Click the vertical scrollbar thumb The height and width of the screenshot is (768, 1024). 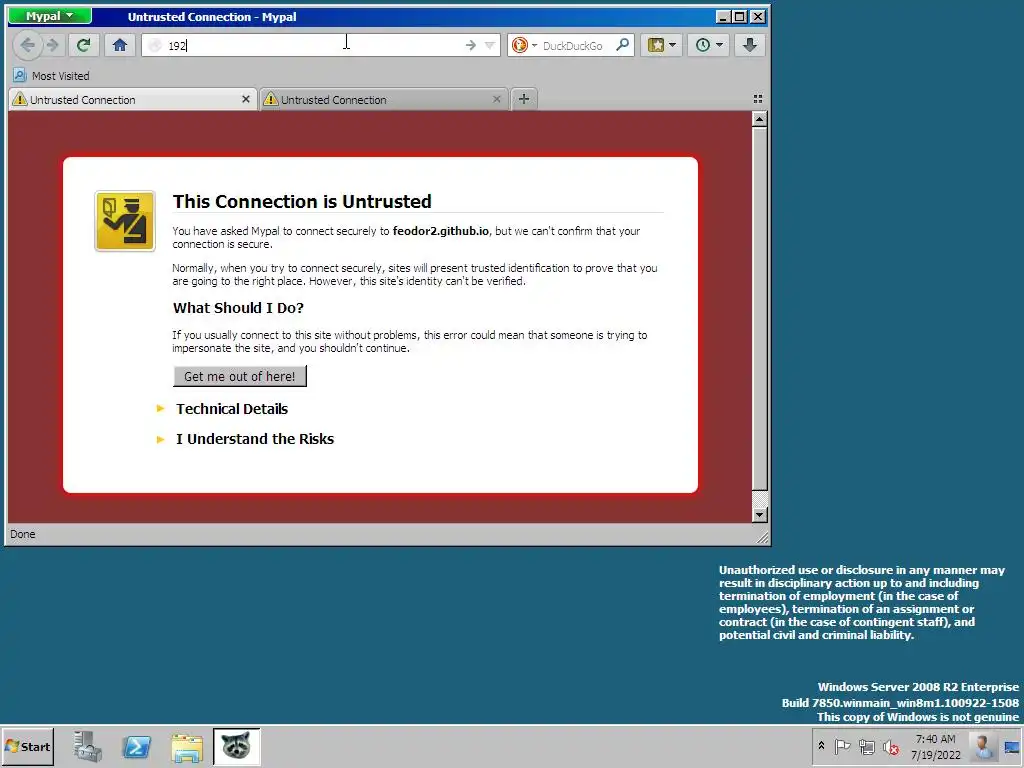pyautogui.click(x=759, y=308)
